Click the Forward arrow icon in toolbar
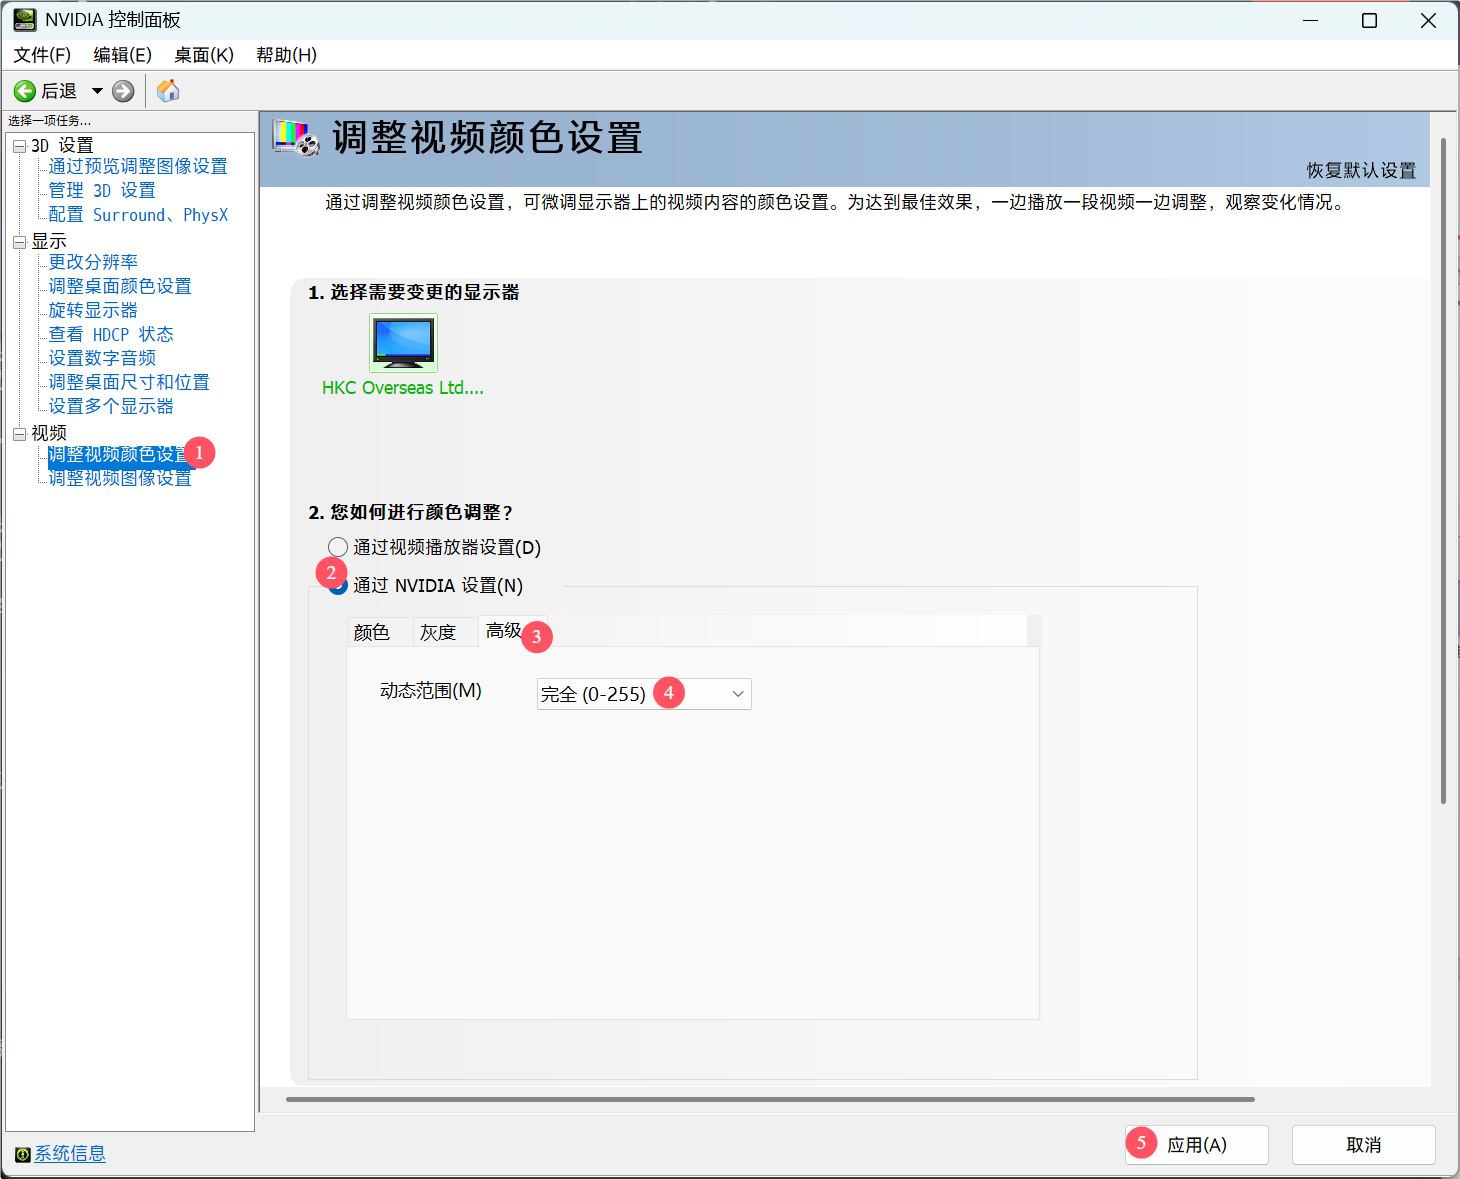This screenshot has width=1460, height=1179. [x=123, y=91]
